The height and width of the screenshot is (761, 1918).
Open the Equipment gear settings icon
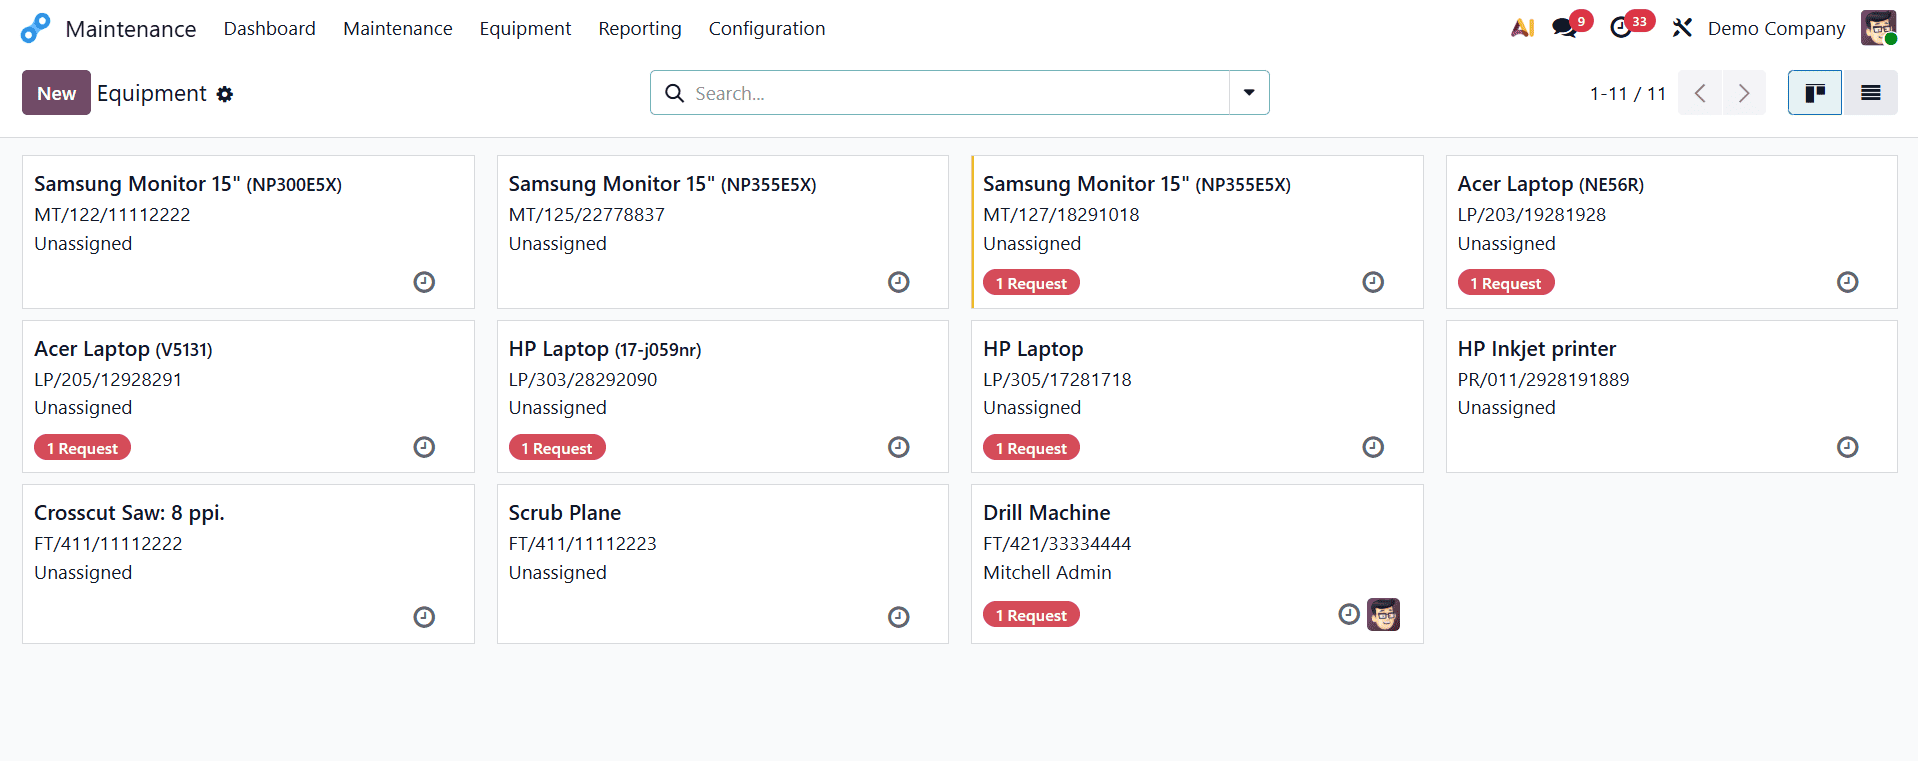click(225, 94)
